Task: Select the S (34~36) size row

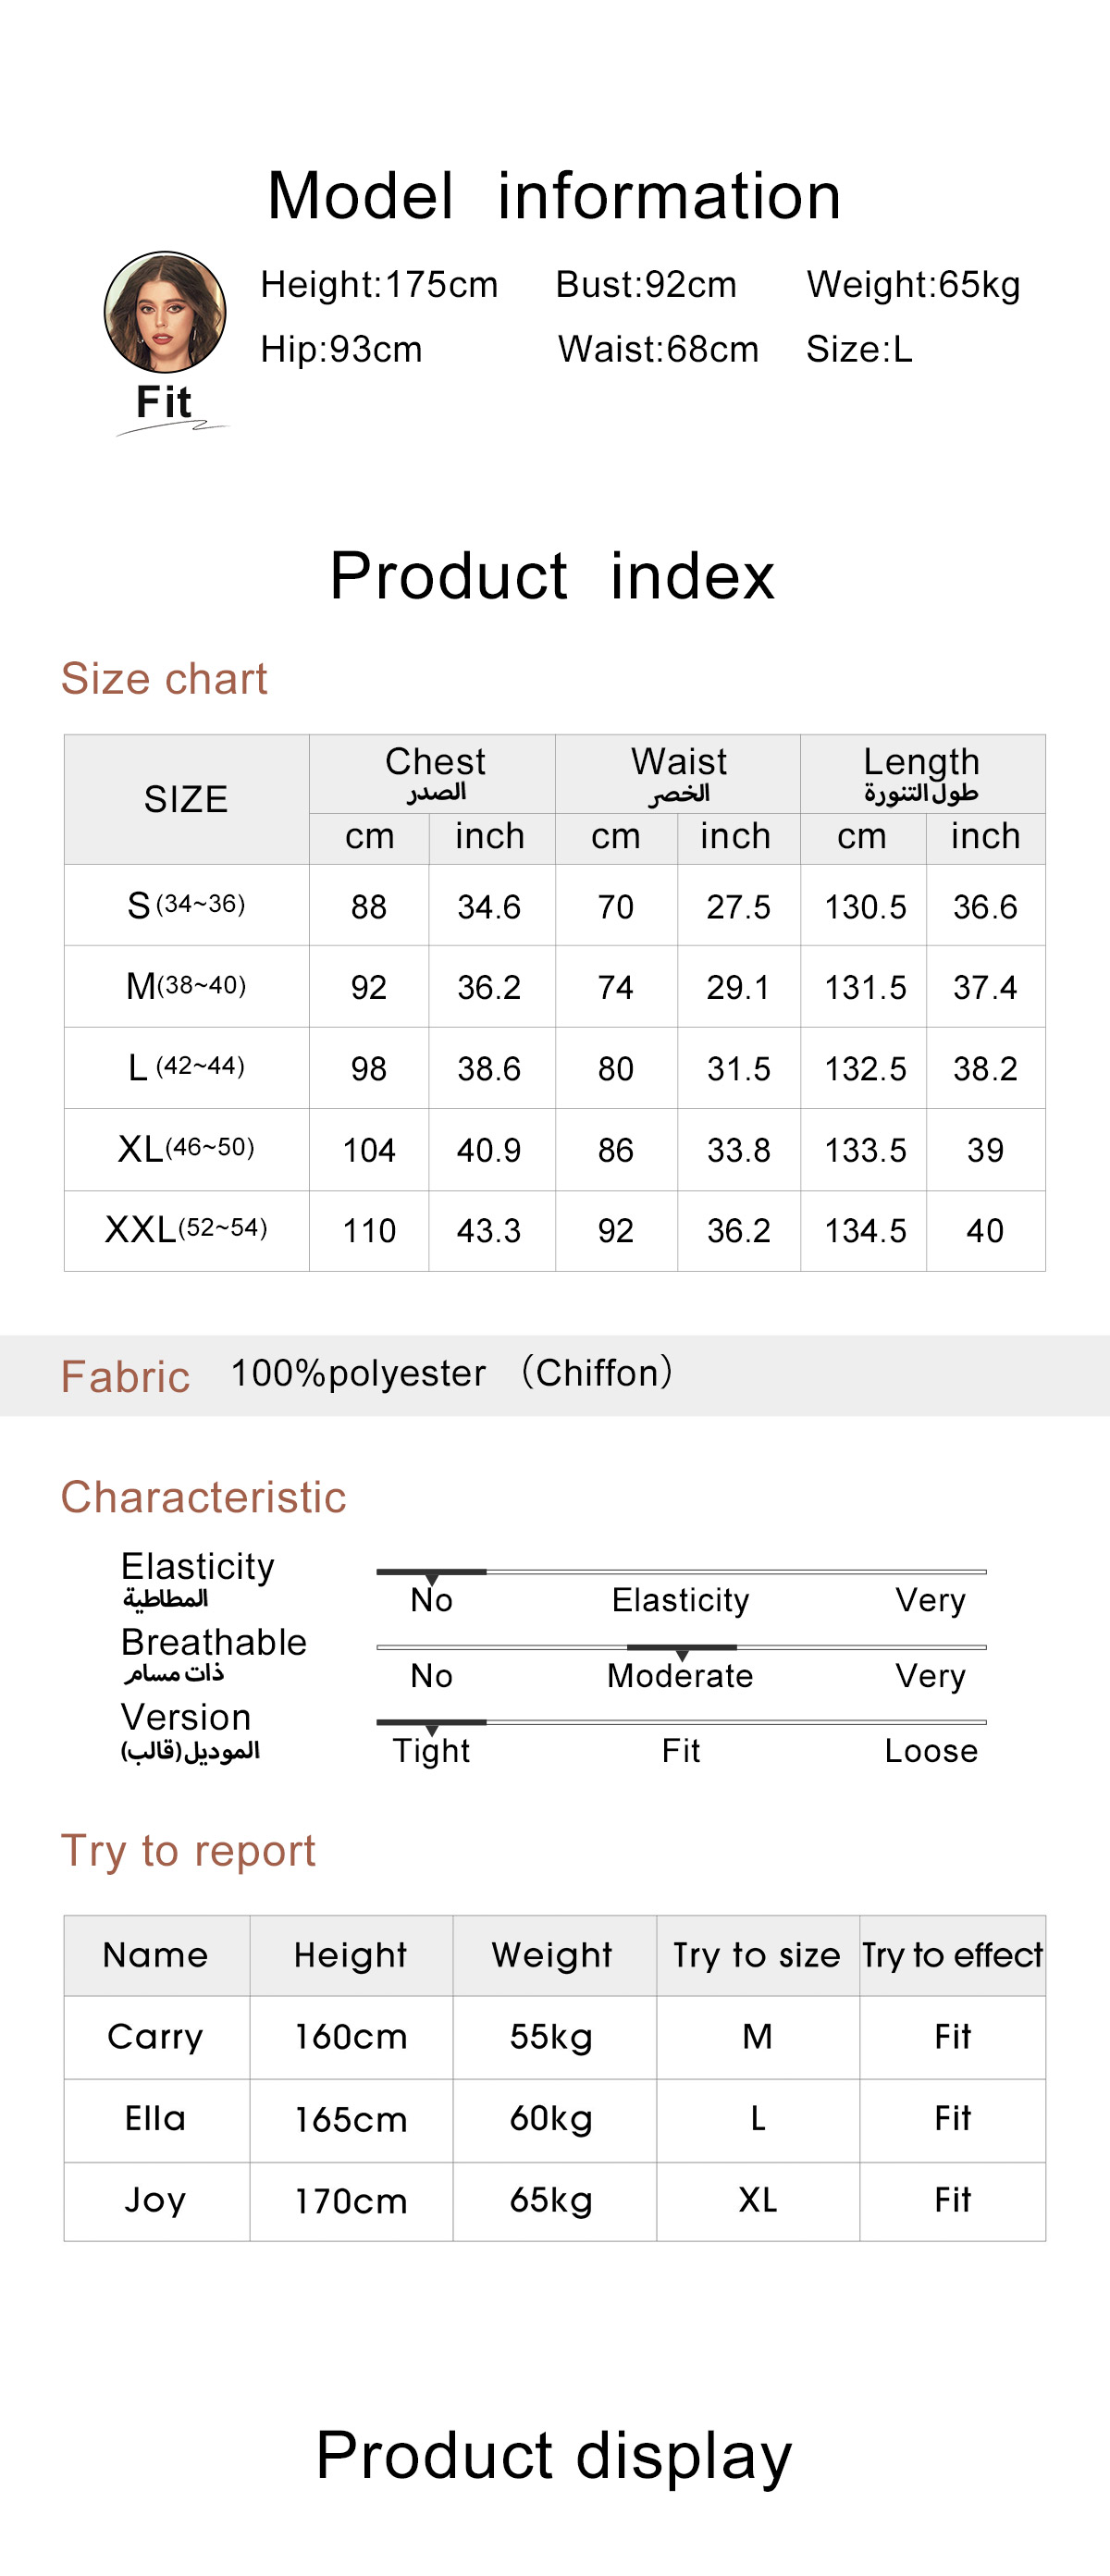Action: point(186,906)
